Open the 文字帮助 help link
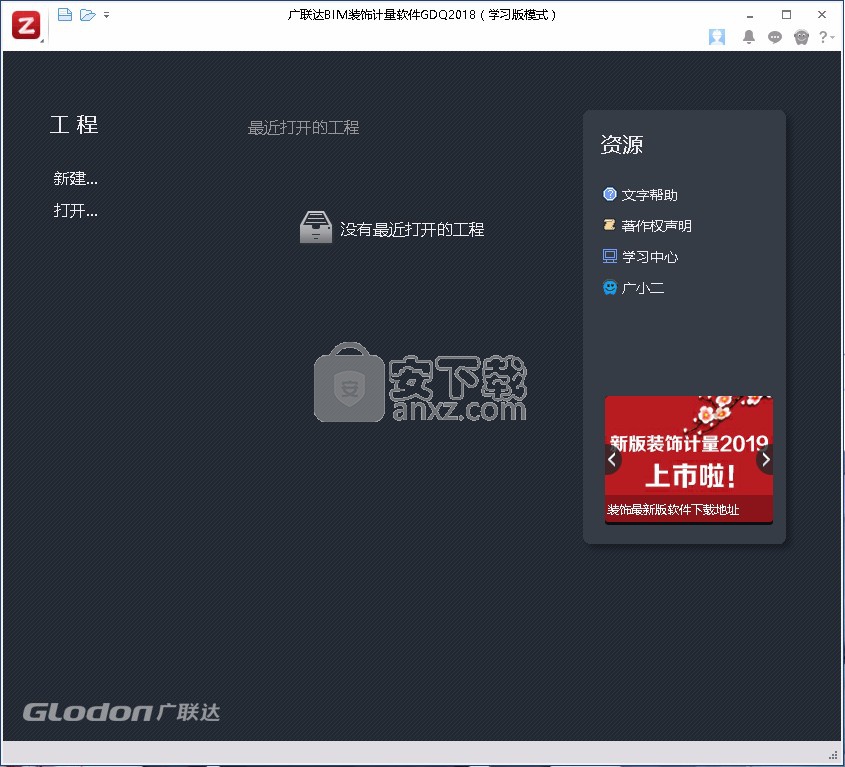 tap(649, 195)
